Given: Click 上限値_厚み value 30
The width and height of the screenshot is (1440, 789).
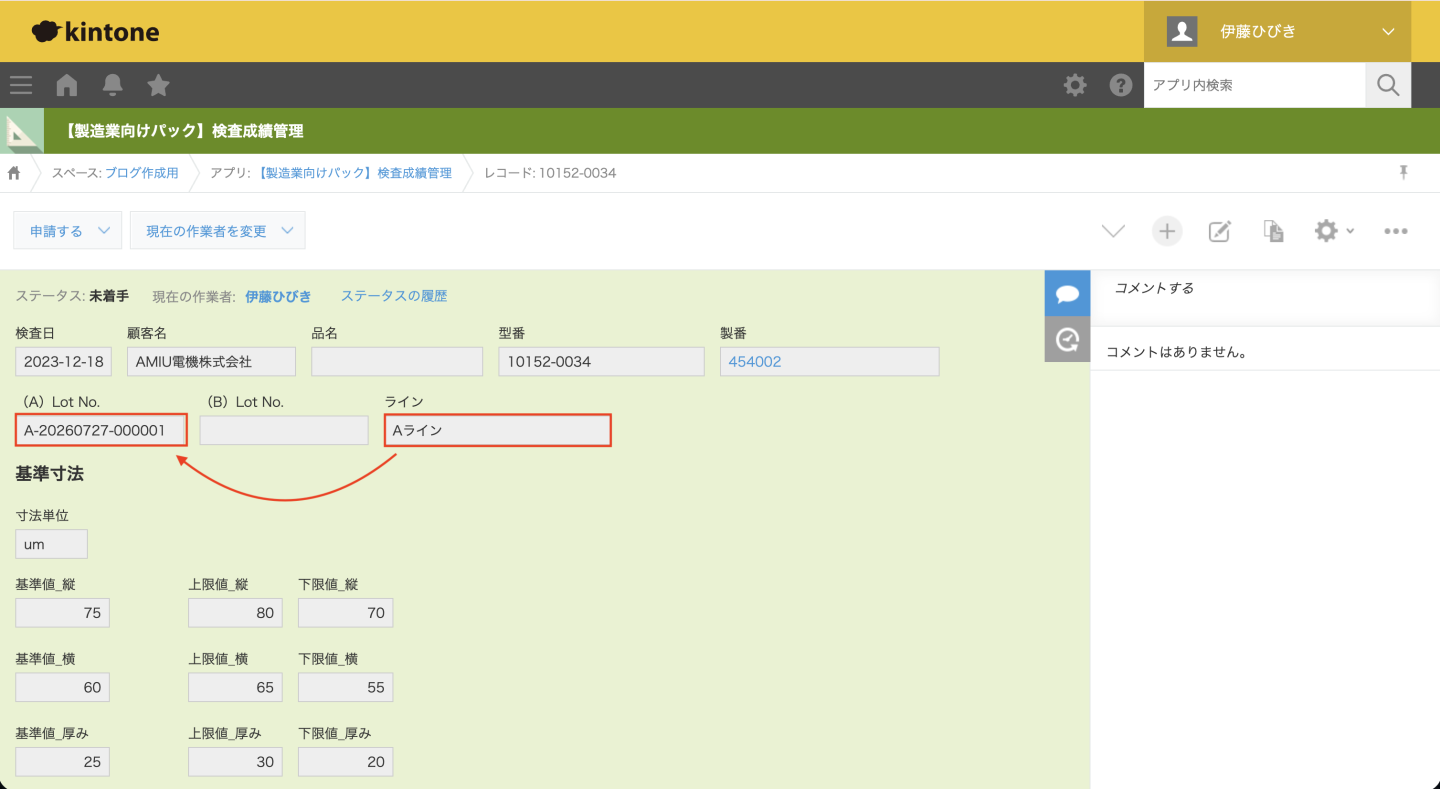Looking at the screenshot, I should point(236,762).
